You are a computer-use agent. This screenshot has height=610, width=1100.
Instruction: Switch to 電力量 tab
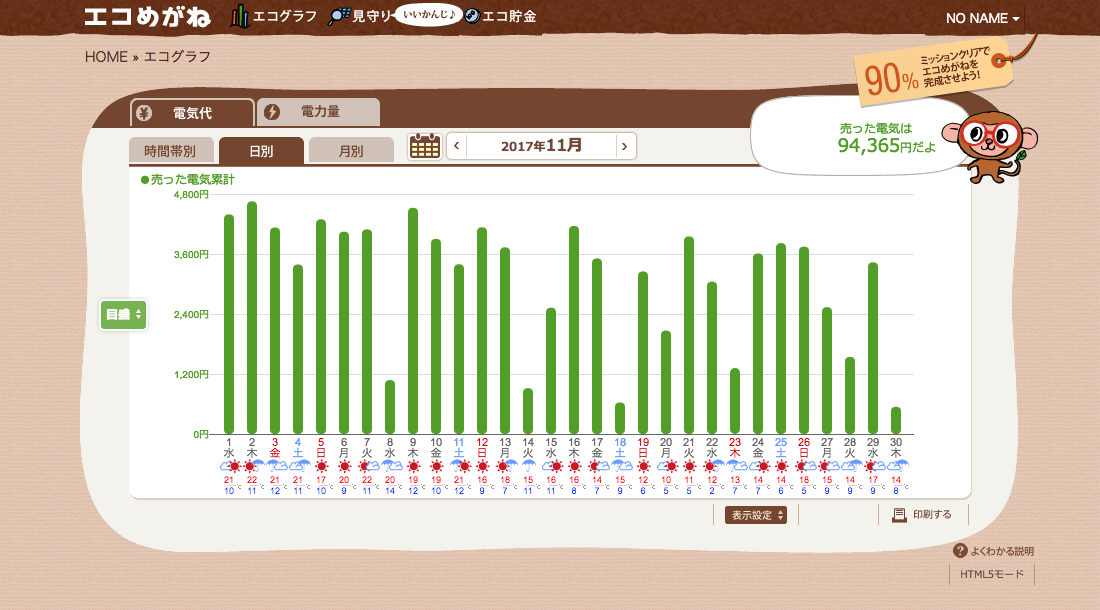click(319, 111)
